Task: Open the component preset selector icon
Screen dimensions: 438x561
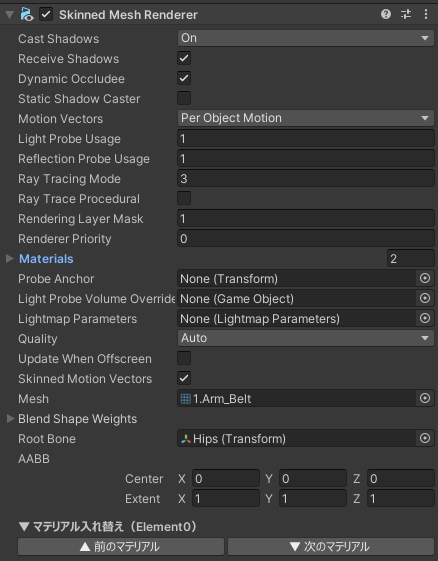Action: pos(406,14)
